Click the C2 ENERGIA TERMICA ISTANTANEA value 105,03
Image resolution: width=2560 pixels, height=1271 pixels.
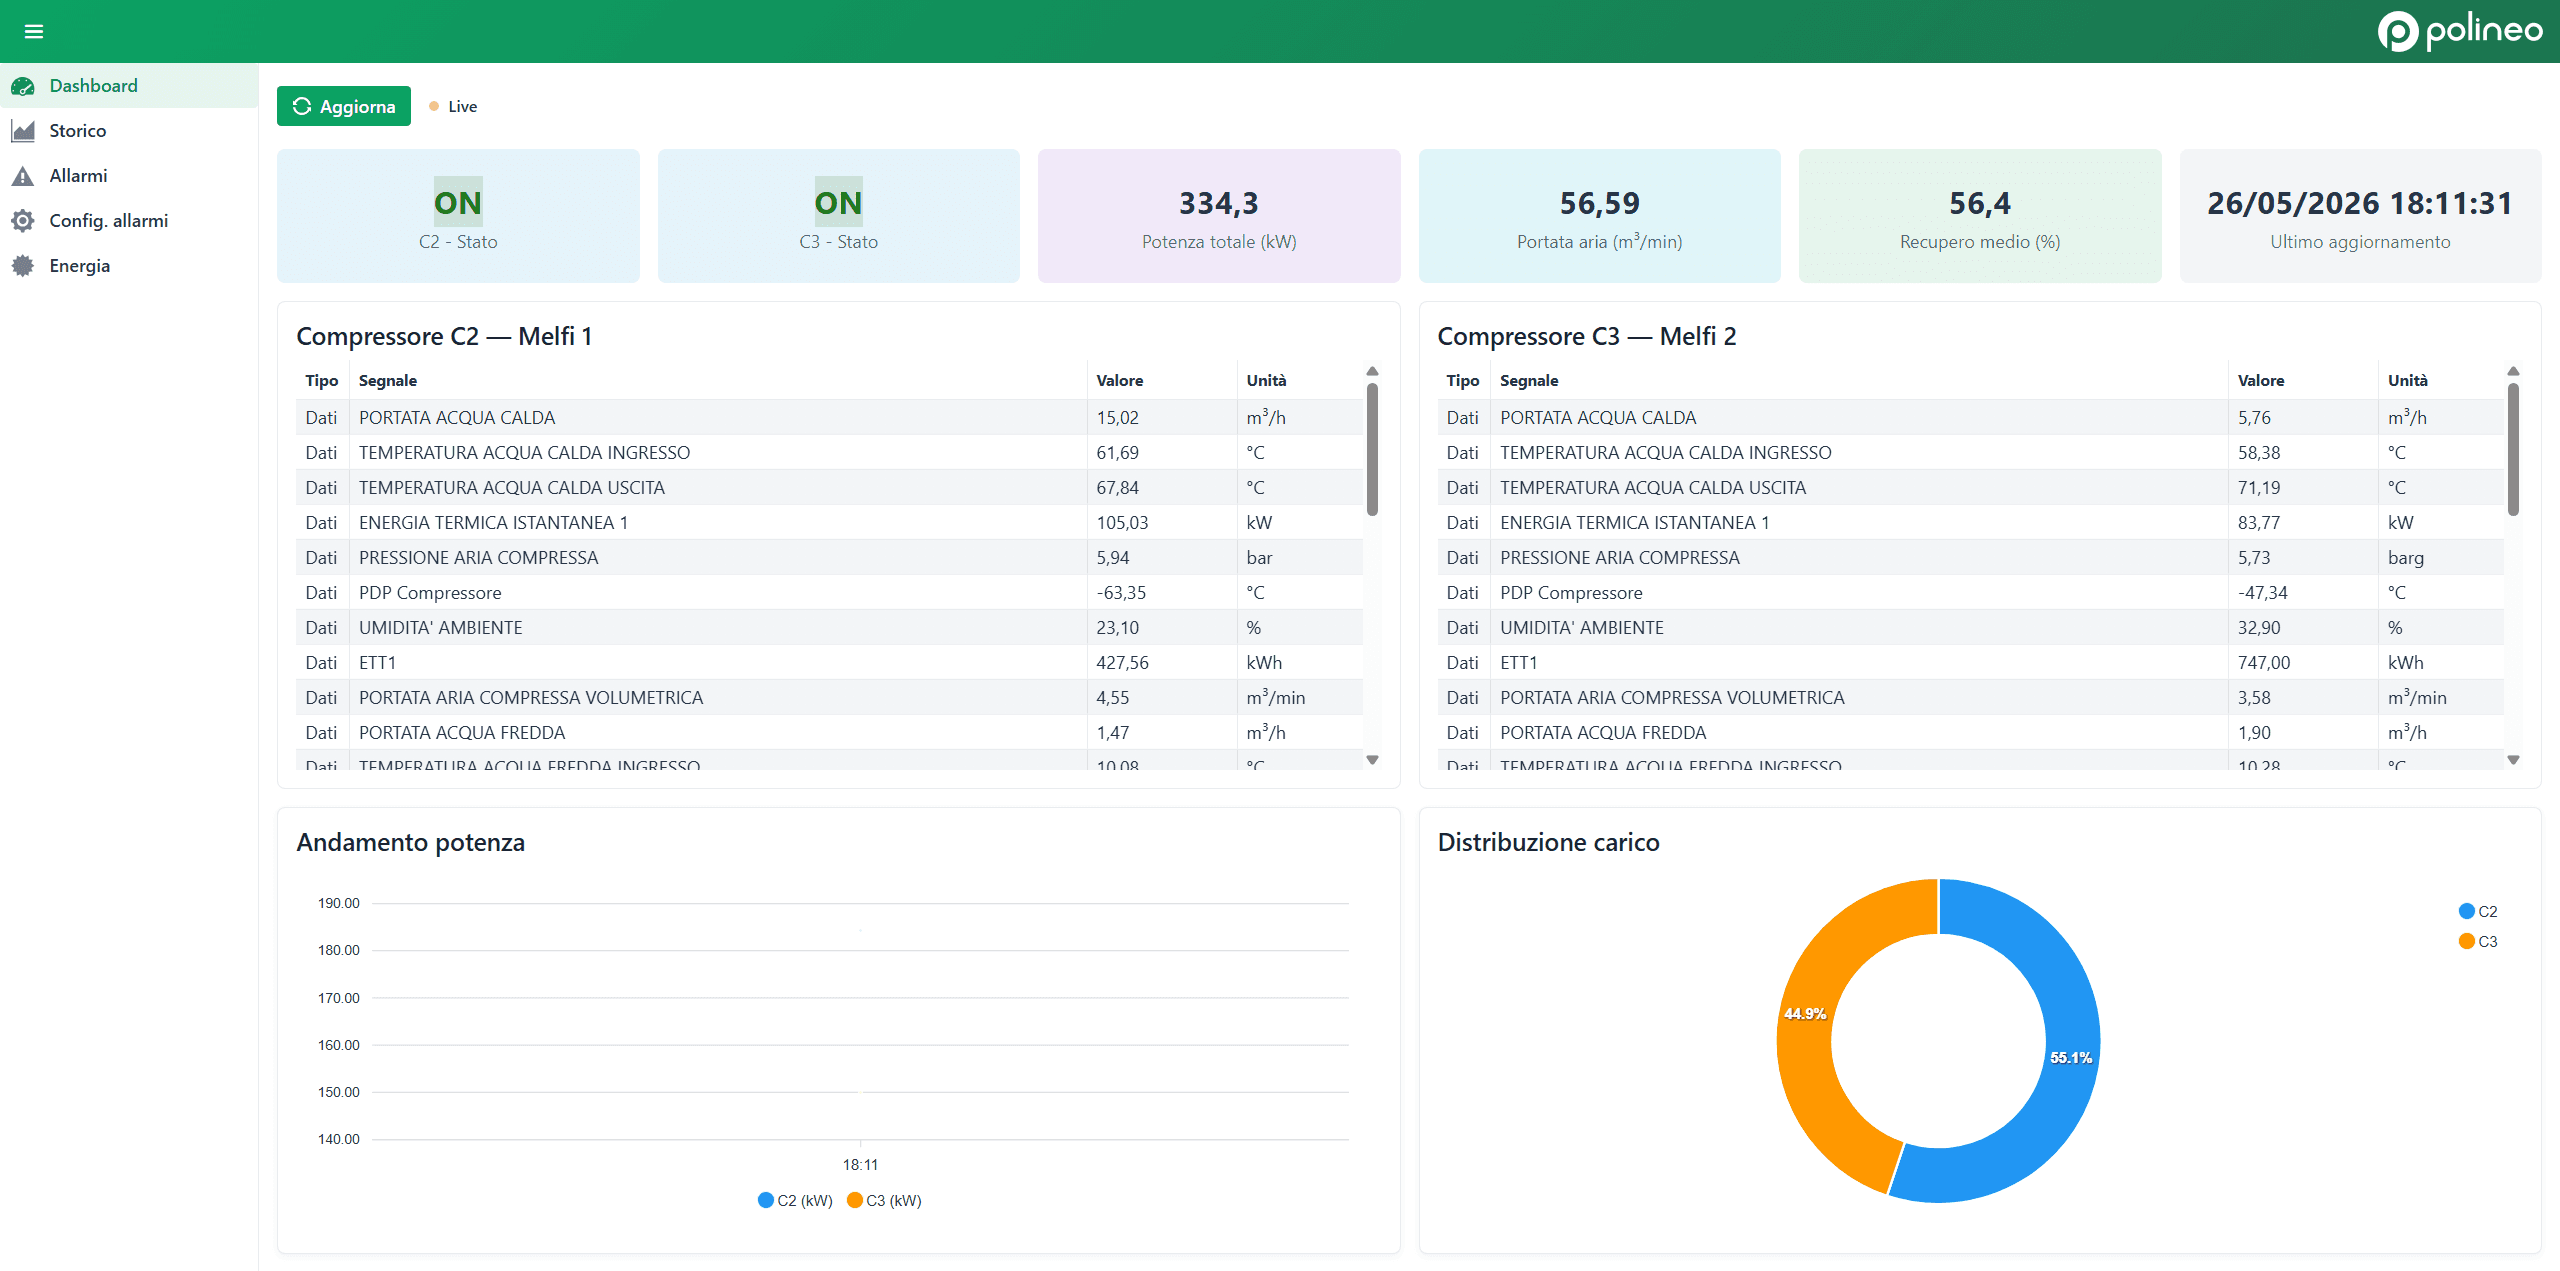tap(1123, 523)
